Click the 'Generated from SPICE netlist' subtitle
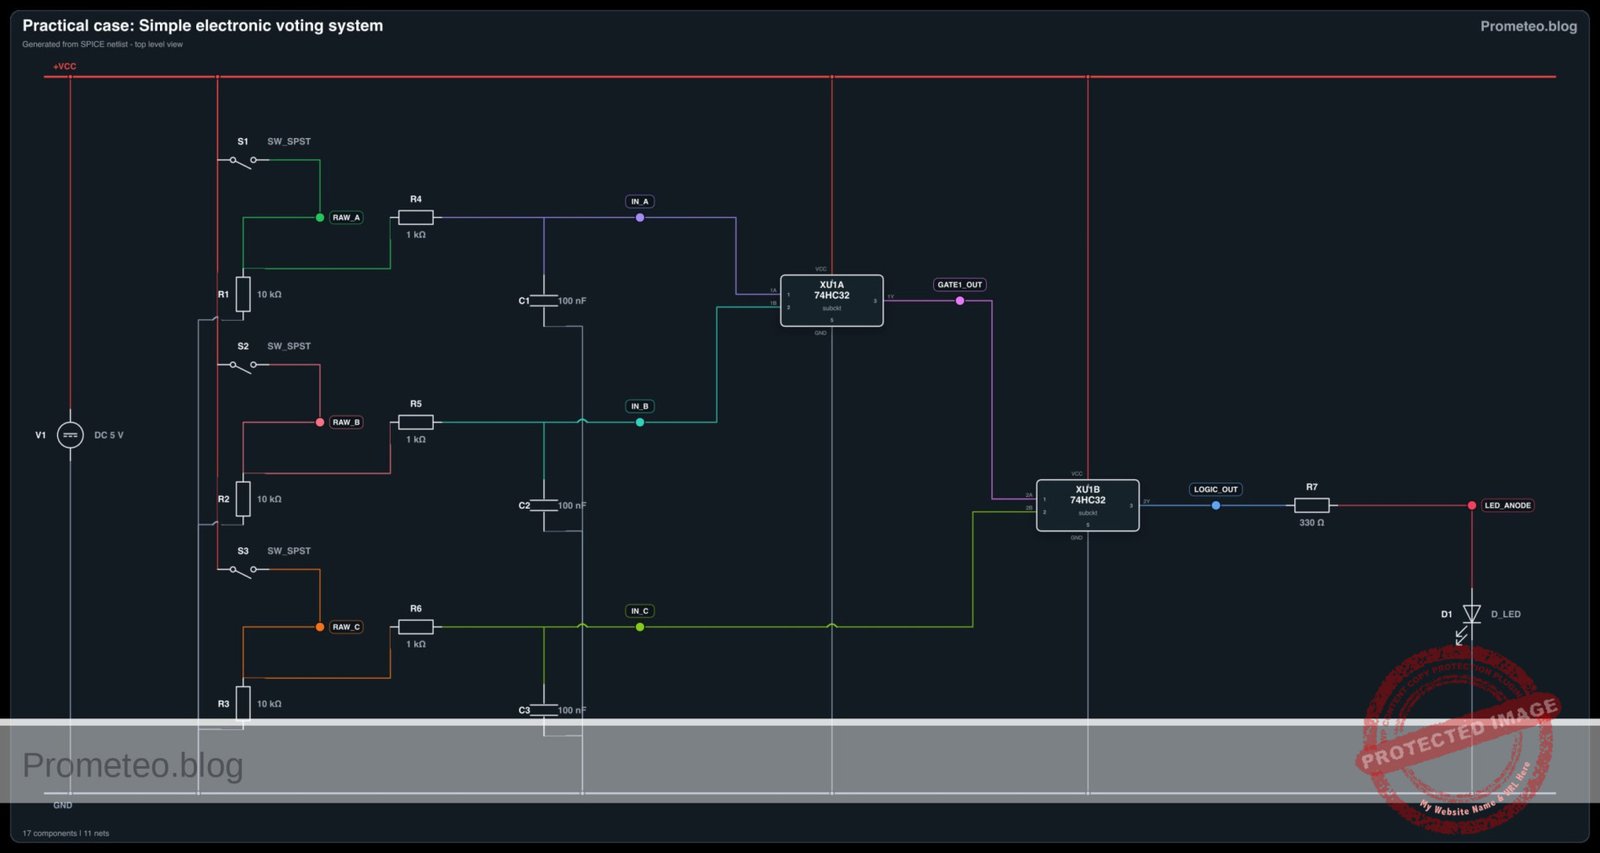 pyautogui.click(x=103, y=44)
